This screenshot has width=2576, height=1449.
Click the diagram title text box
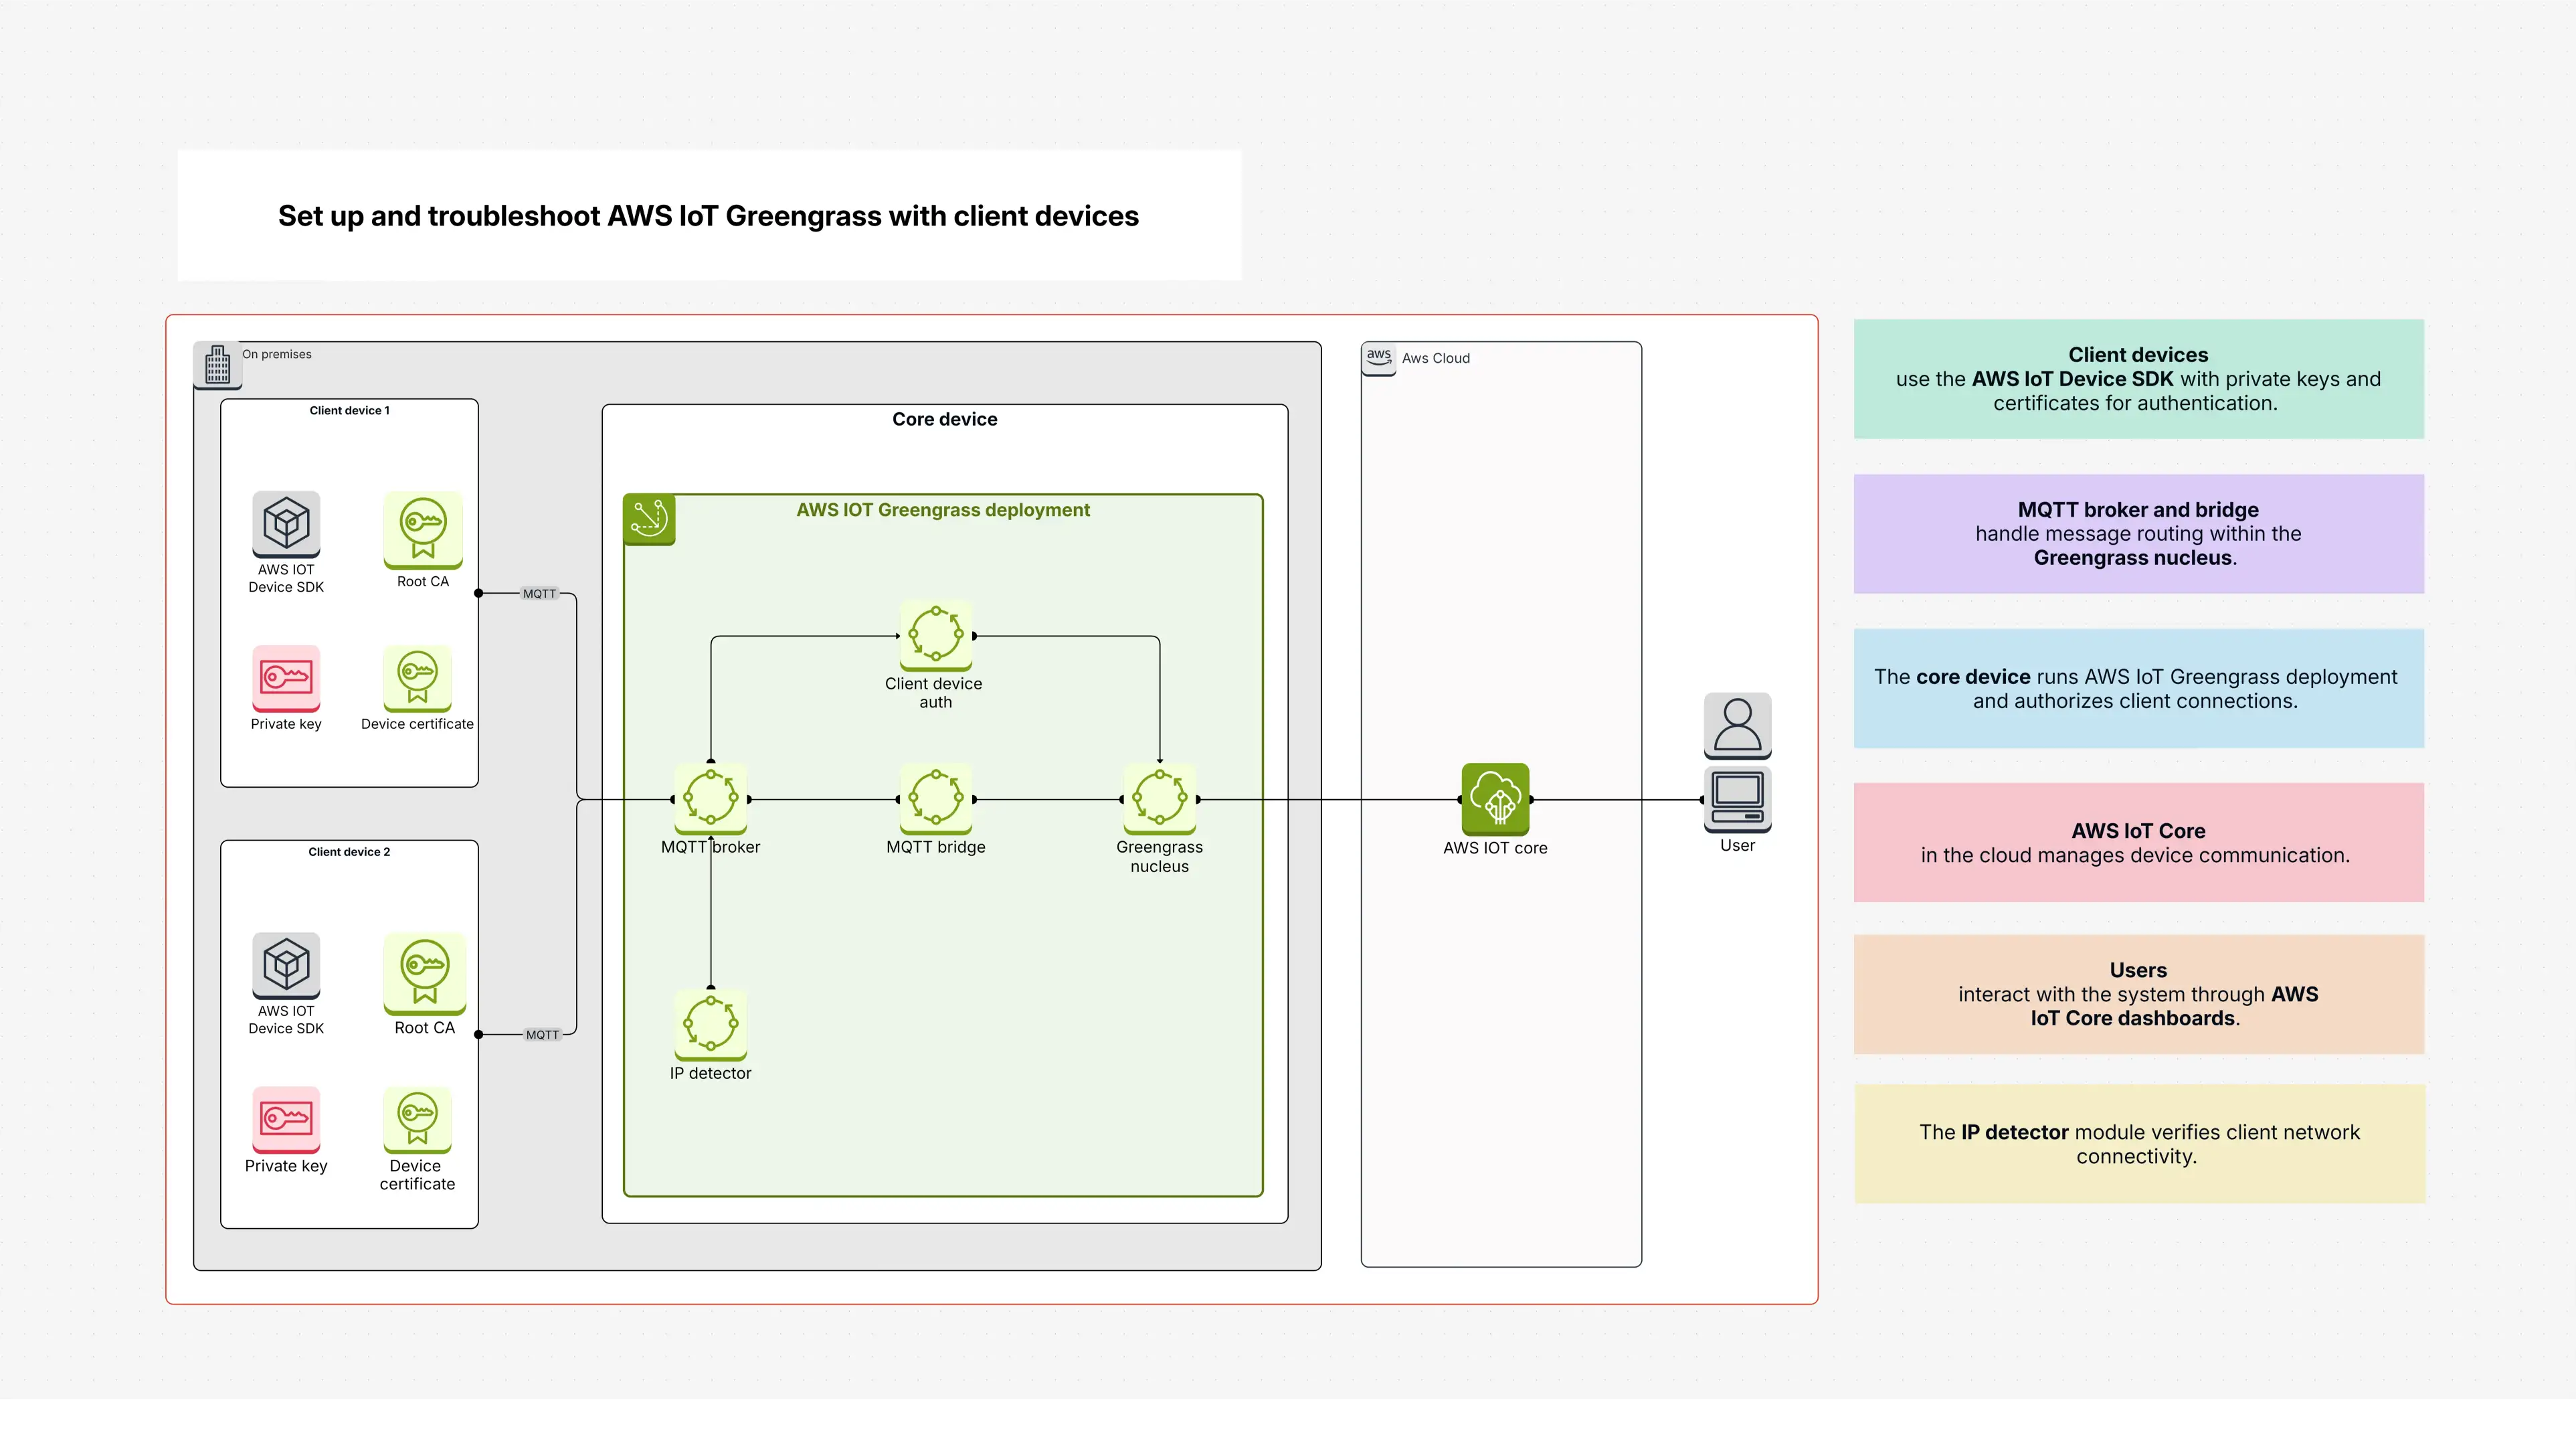[x=708, y=216]
